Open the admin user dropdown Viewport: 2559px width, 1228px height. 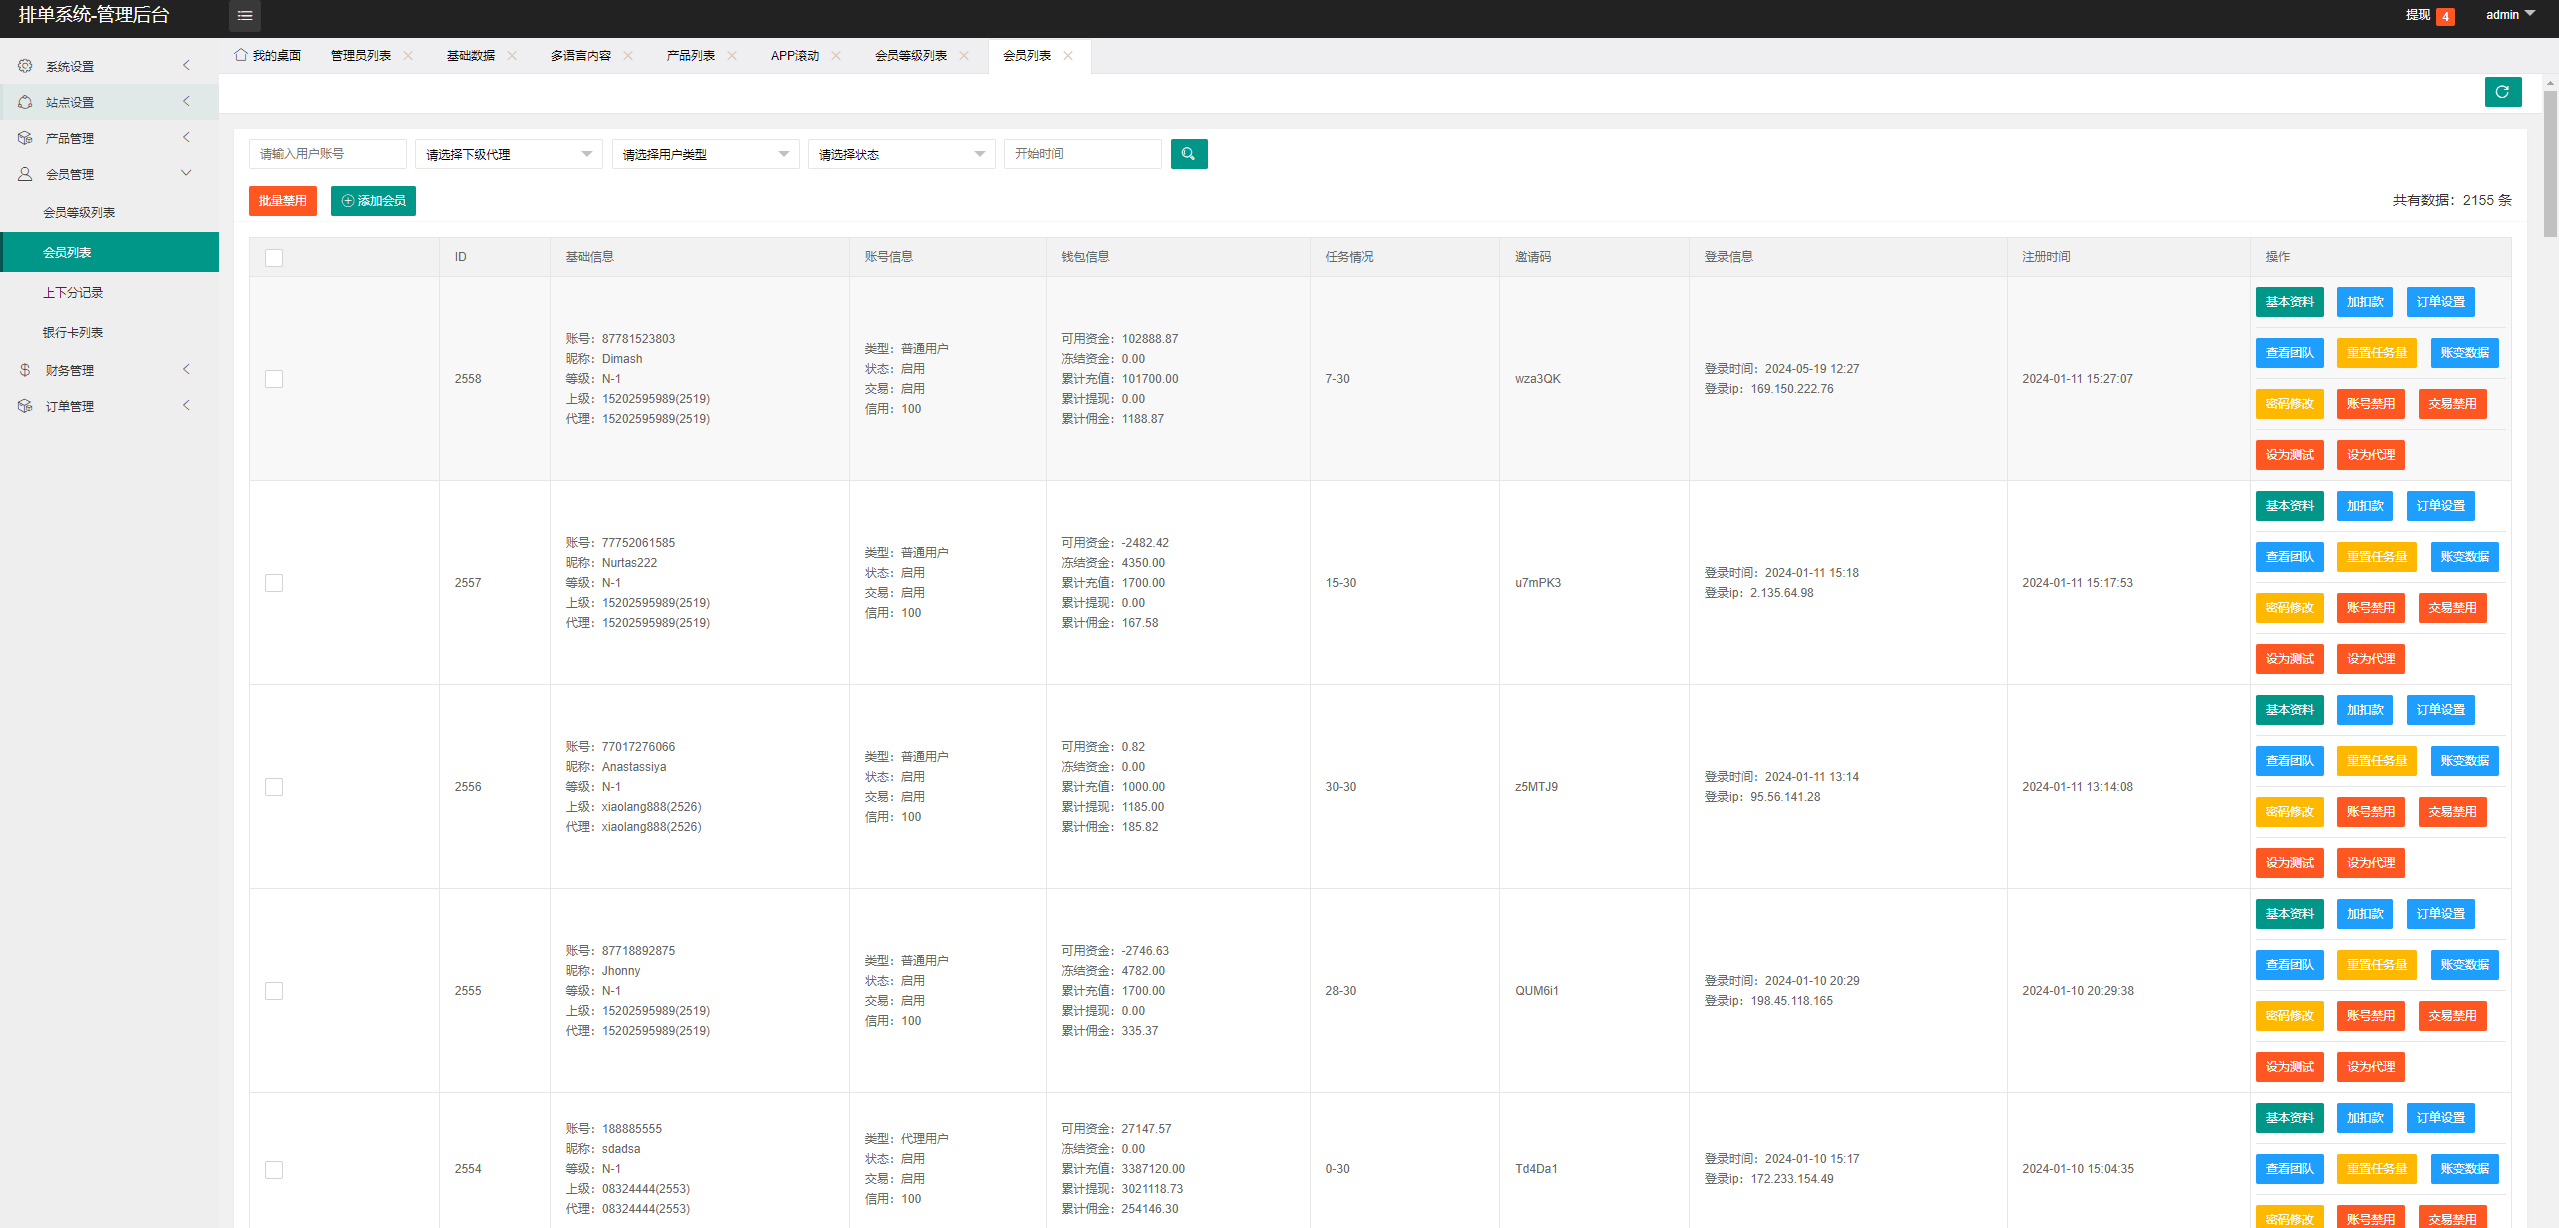click(x=2510, y=15)
